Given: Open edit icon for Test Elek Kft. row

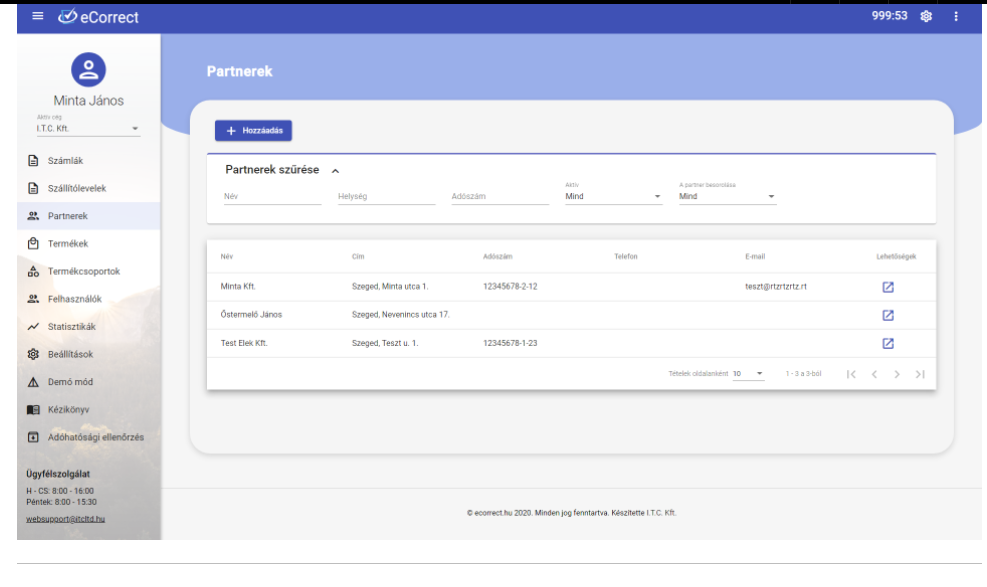Looking at the screenshot, I should click(888, 344).
